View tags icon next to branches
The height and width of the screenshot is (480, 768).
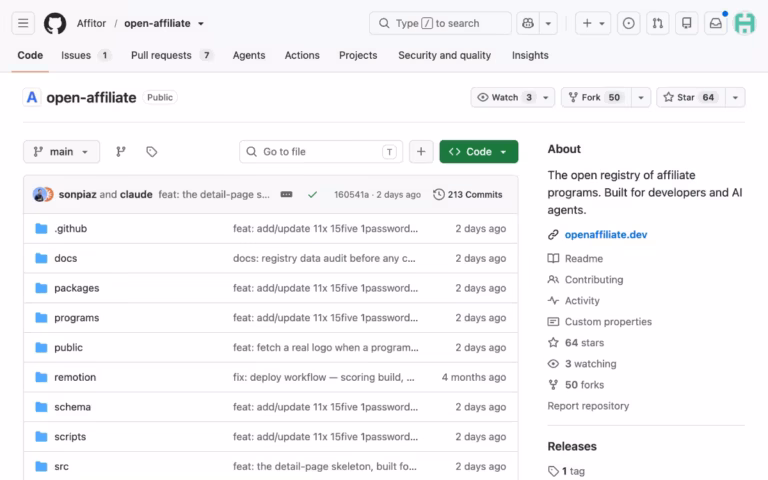[x=152, y=152]
